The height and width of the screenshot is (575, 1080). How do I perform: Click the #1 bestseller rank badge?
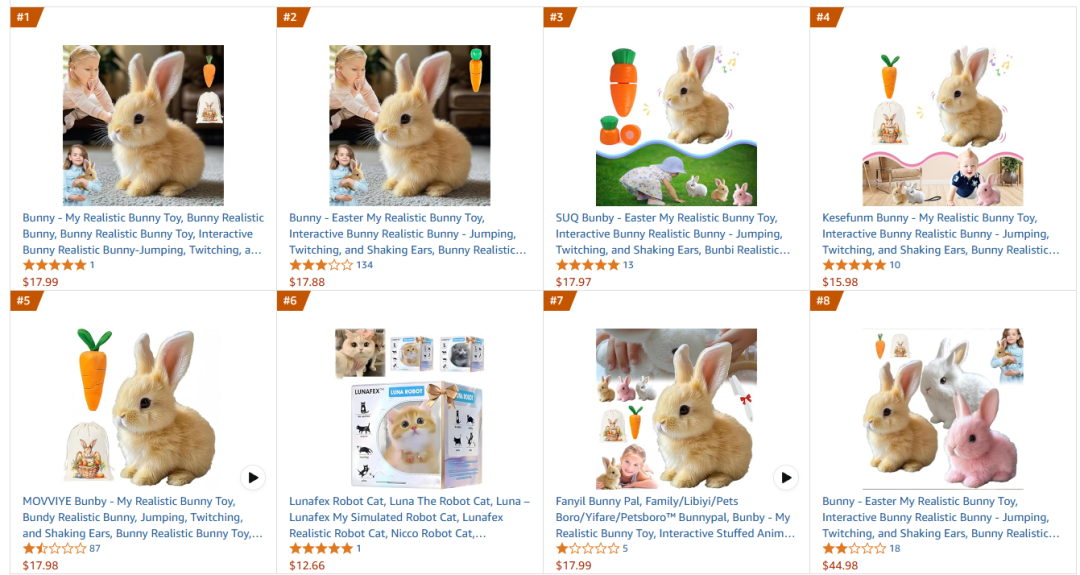[x=24, y=17]
